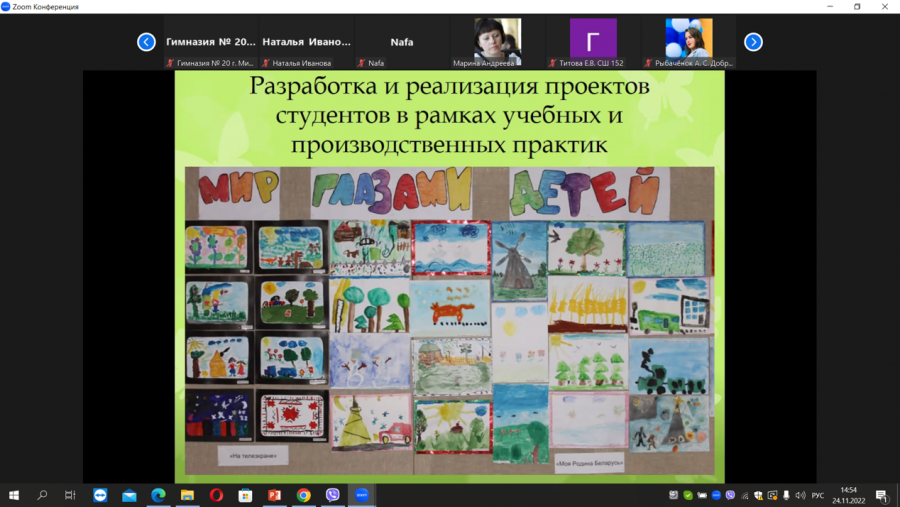
Task: Open Google Chrome from taskbar
Action: click(304, 495)
